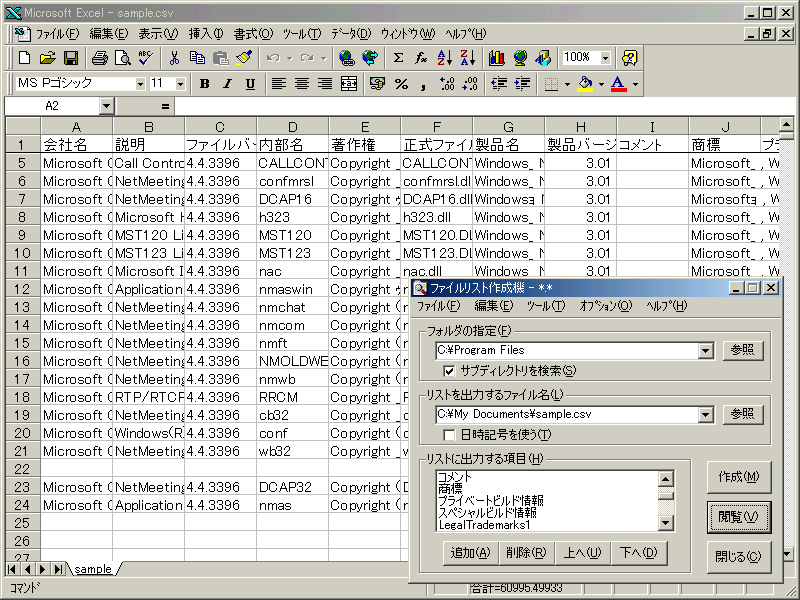Save the workbook using the floppy icon
800x600 pixels.
click(x=71, y=58)
